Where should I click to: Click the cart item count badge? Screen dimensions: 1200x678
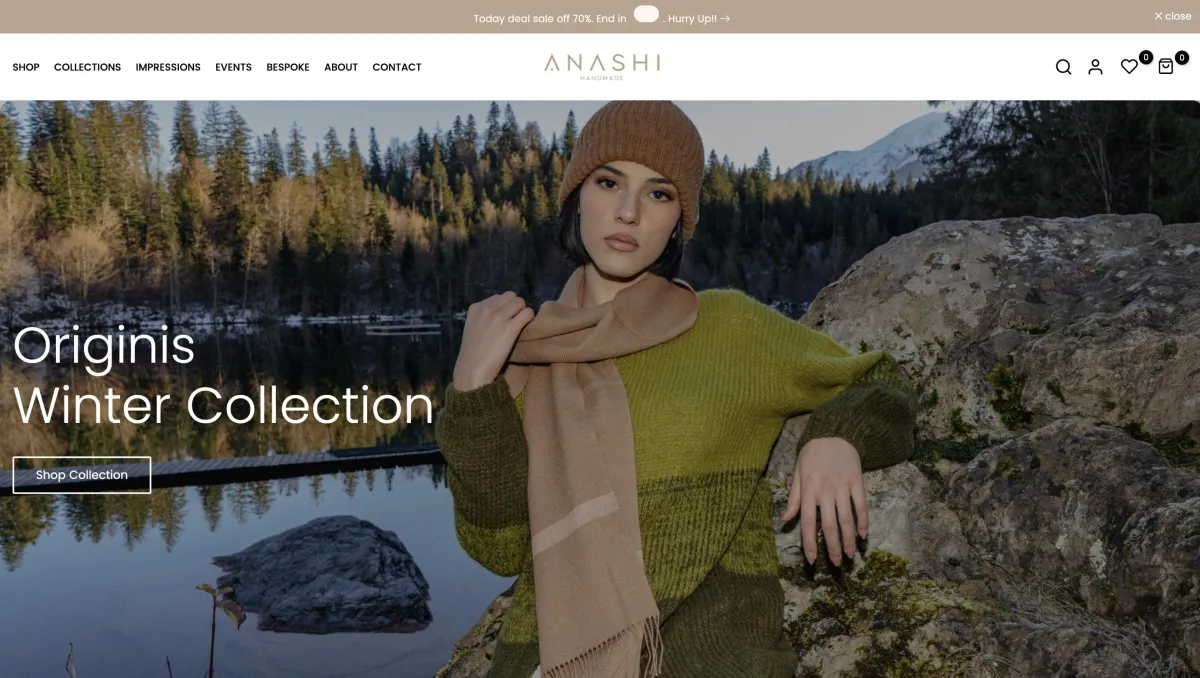pos(1182,57)
